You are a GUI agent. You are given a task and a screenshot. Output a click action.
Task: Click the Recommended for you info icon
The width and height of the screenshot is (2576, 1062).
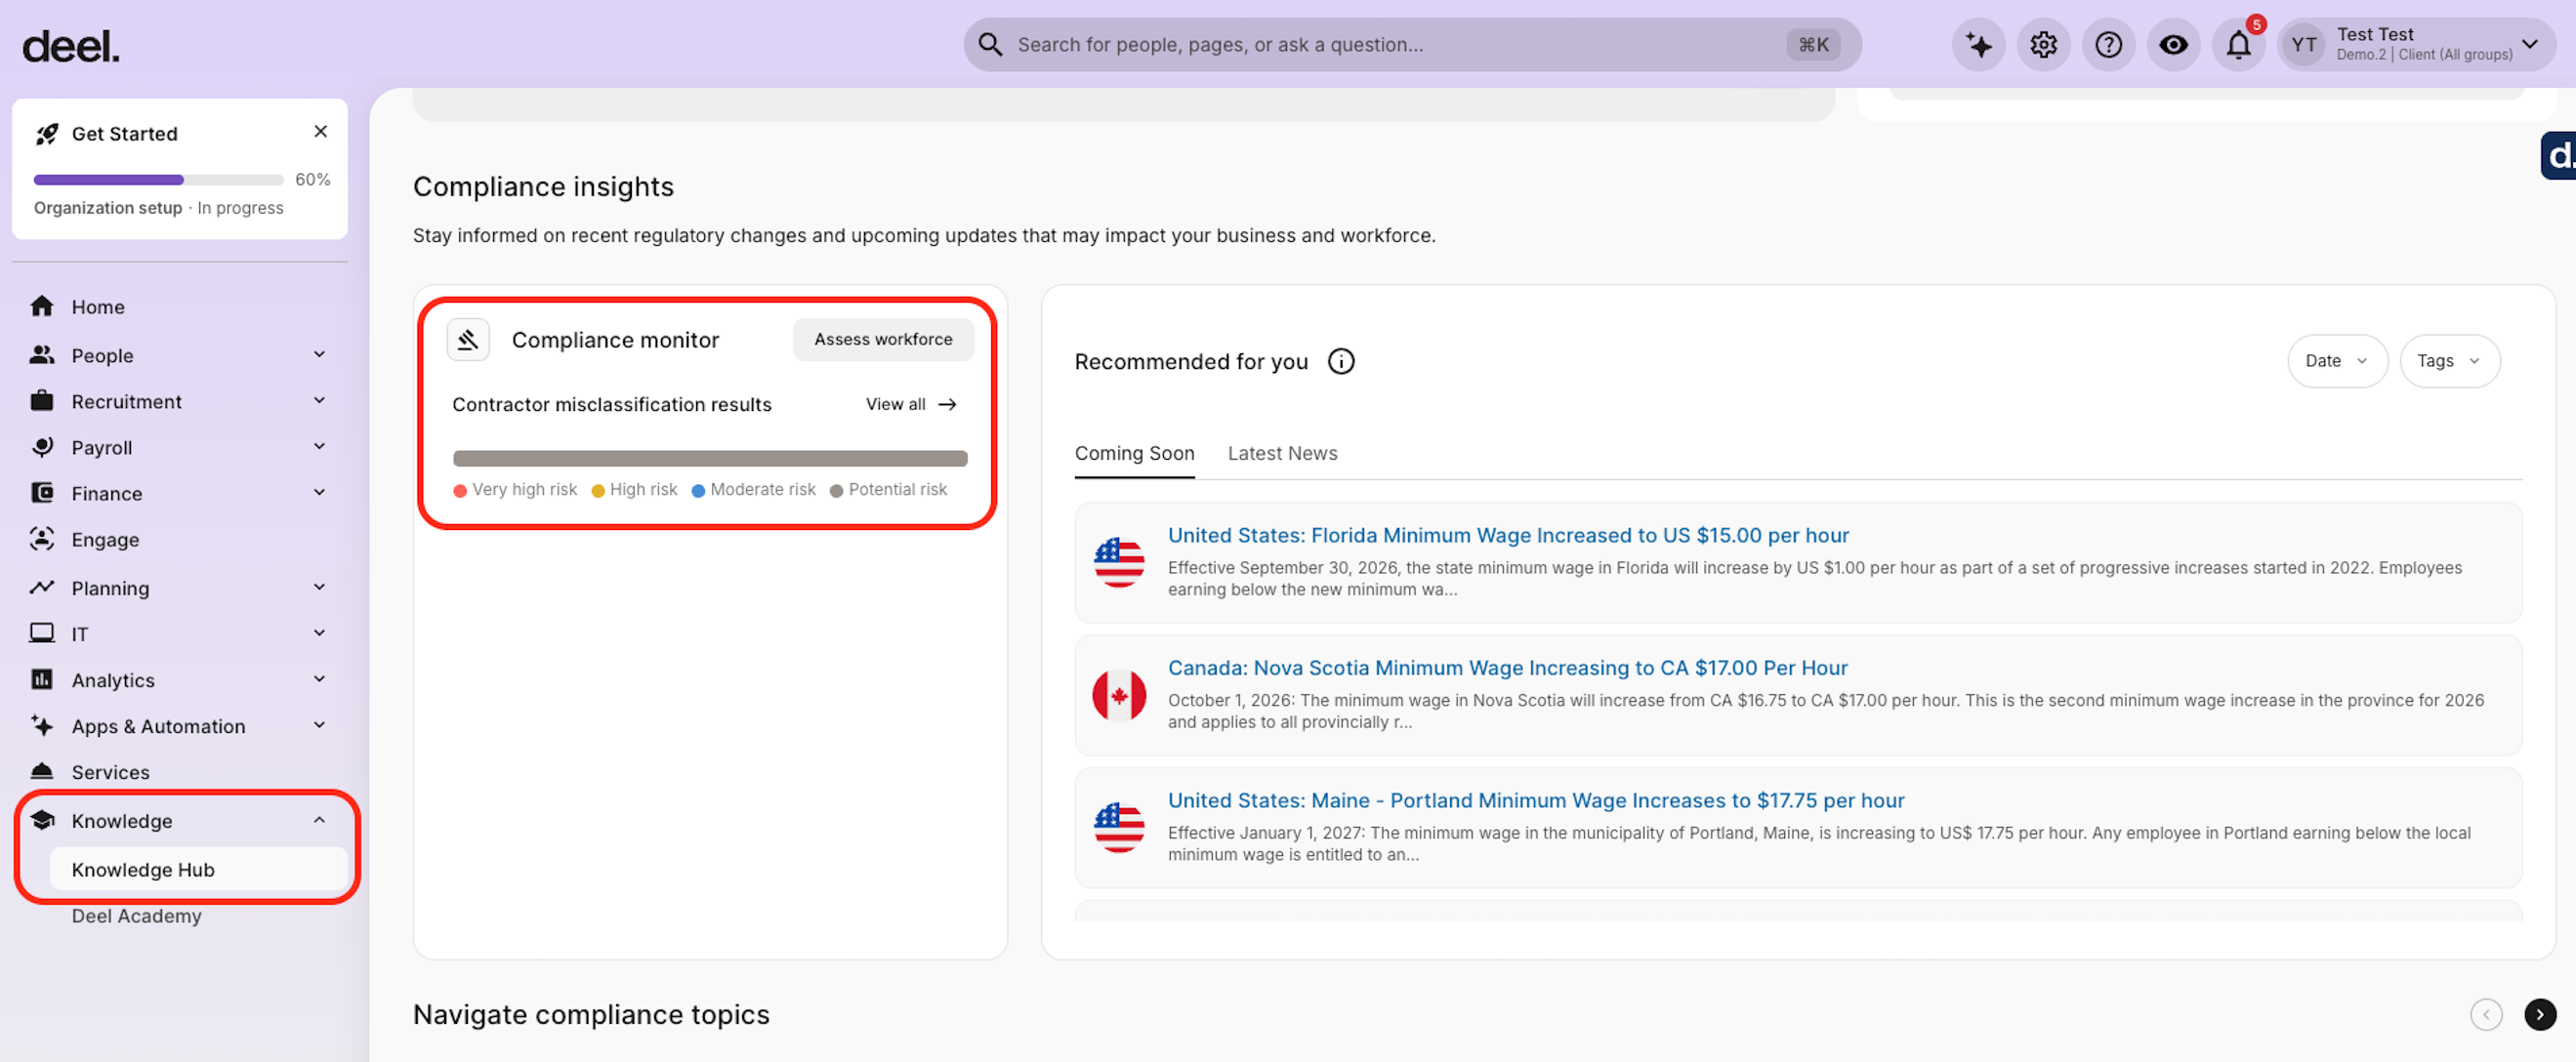point(1341,362)
